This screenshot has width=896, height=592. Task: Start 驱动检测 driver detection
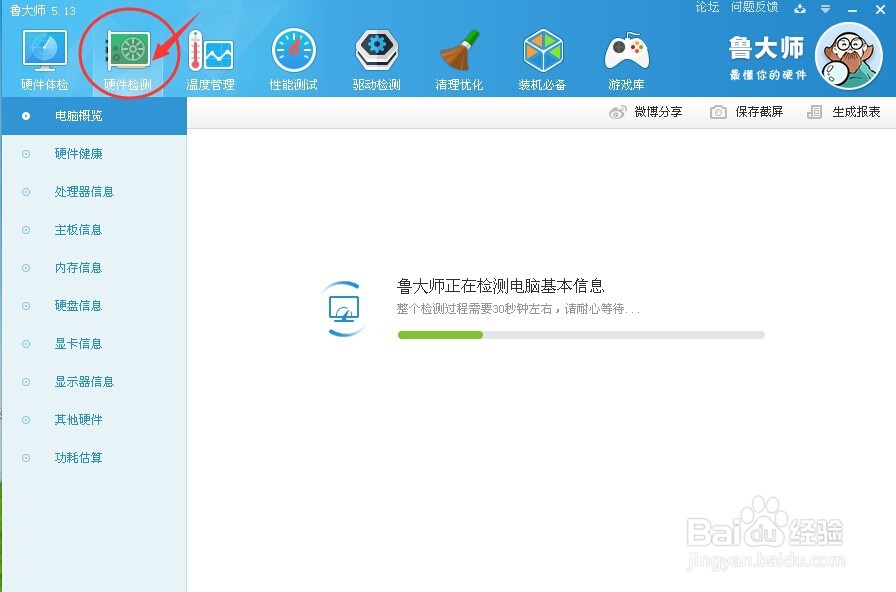click(x=376, y=55)
